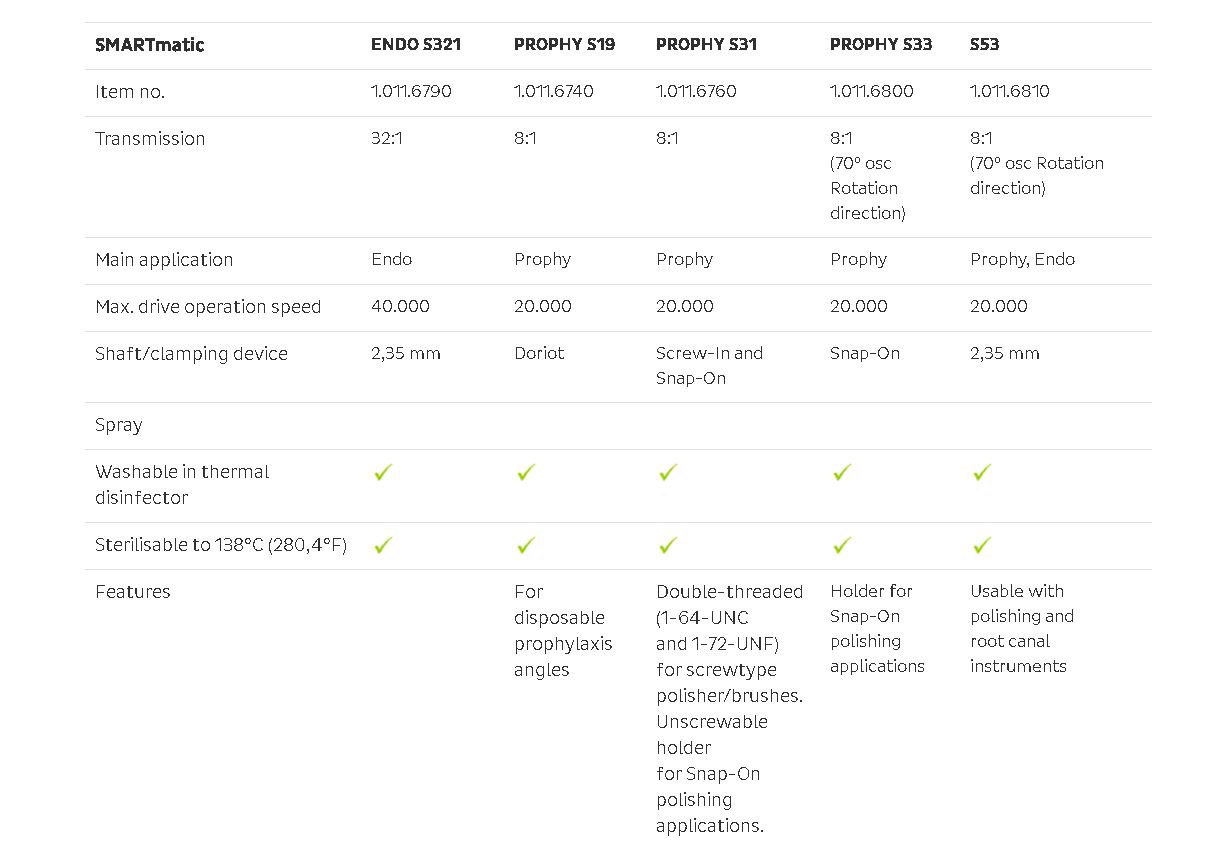Viewport: 1208px width, 859px height.
Task: Click sterilisable checkmark for PROPHY S19
Action: (526, 545)
